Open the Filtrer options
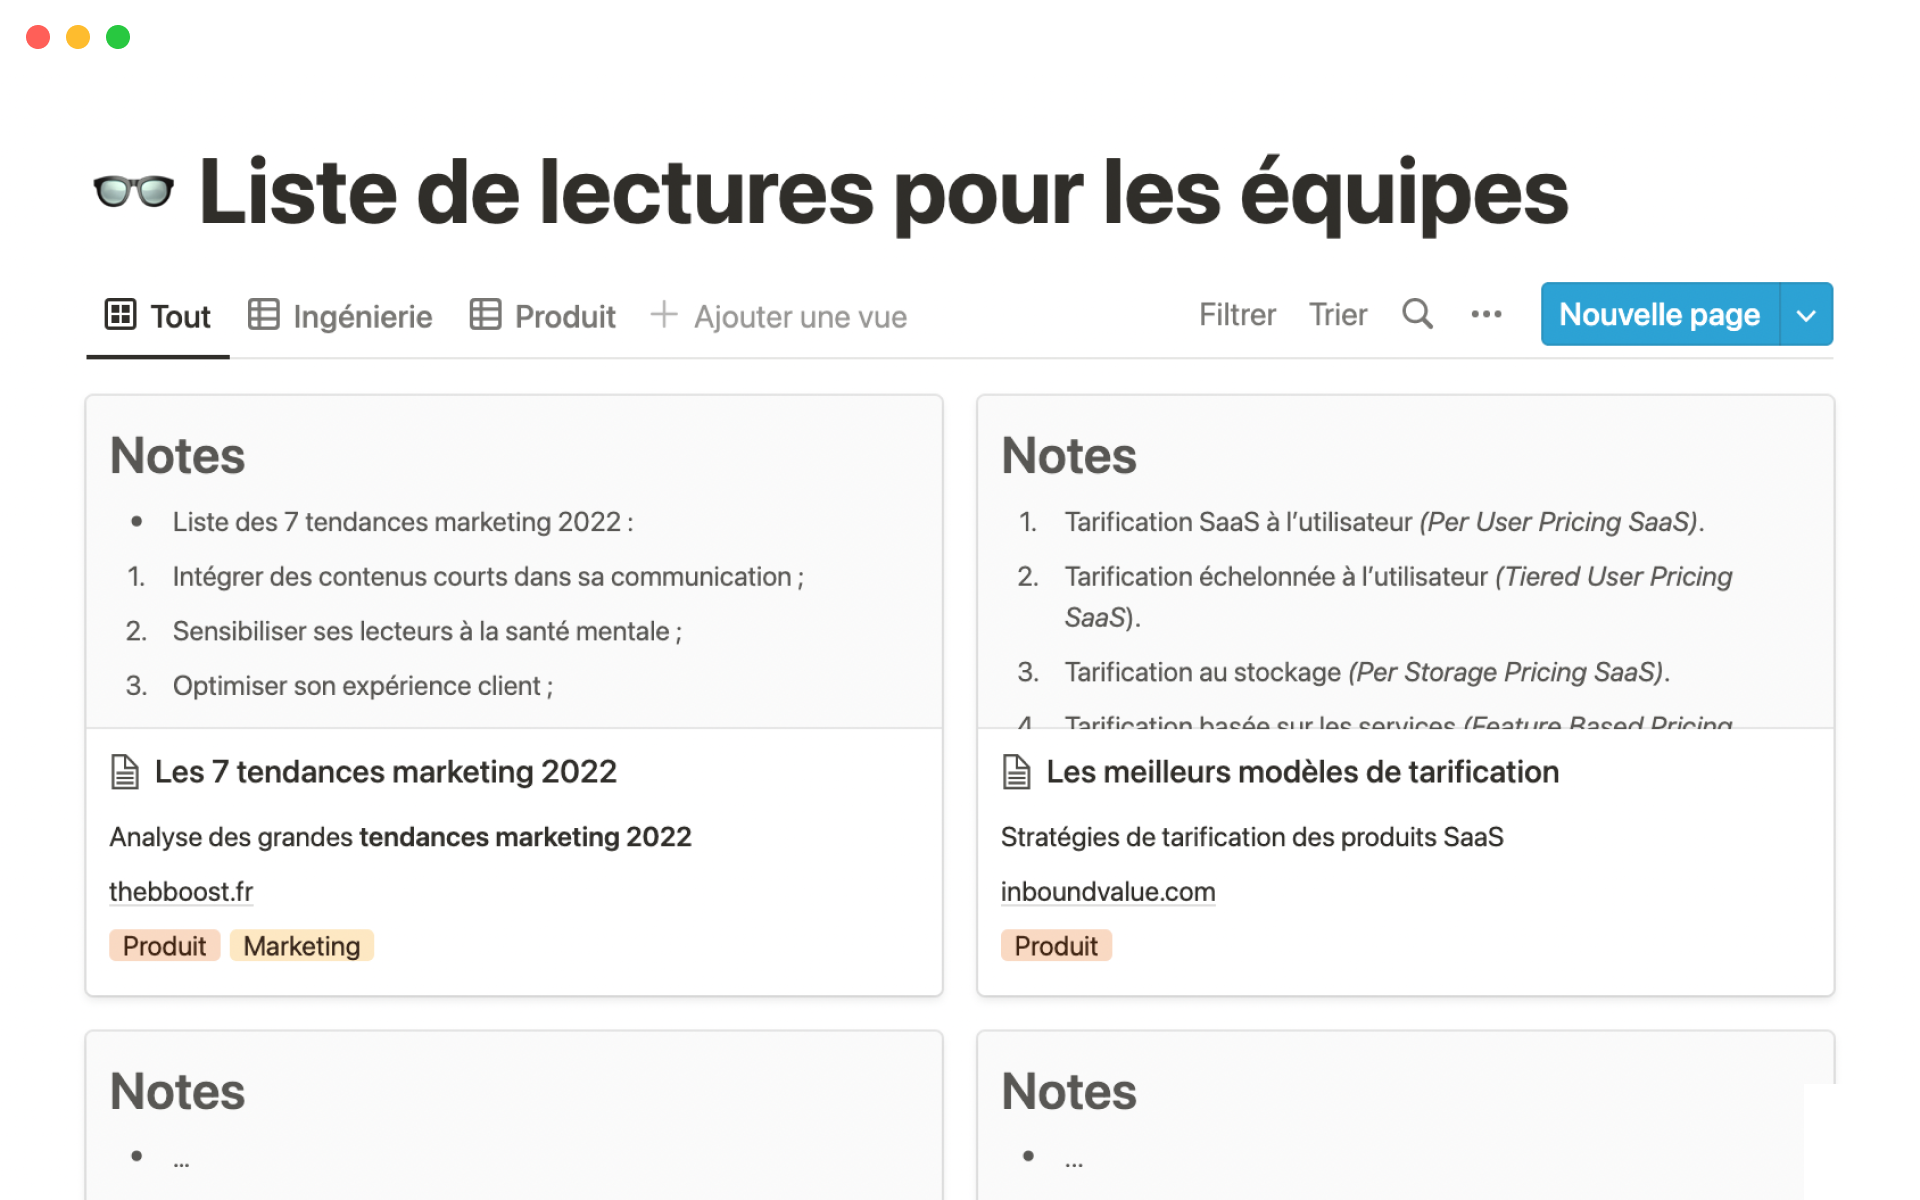 point(1237,315)
